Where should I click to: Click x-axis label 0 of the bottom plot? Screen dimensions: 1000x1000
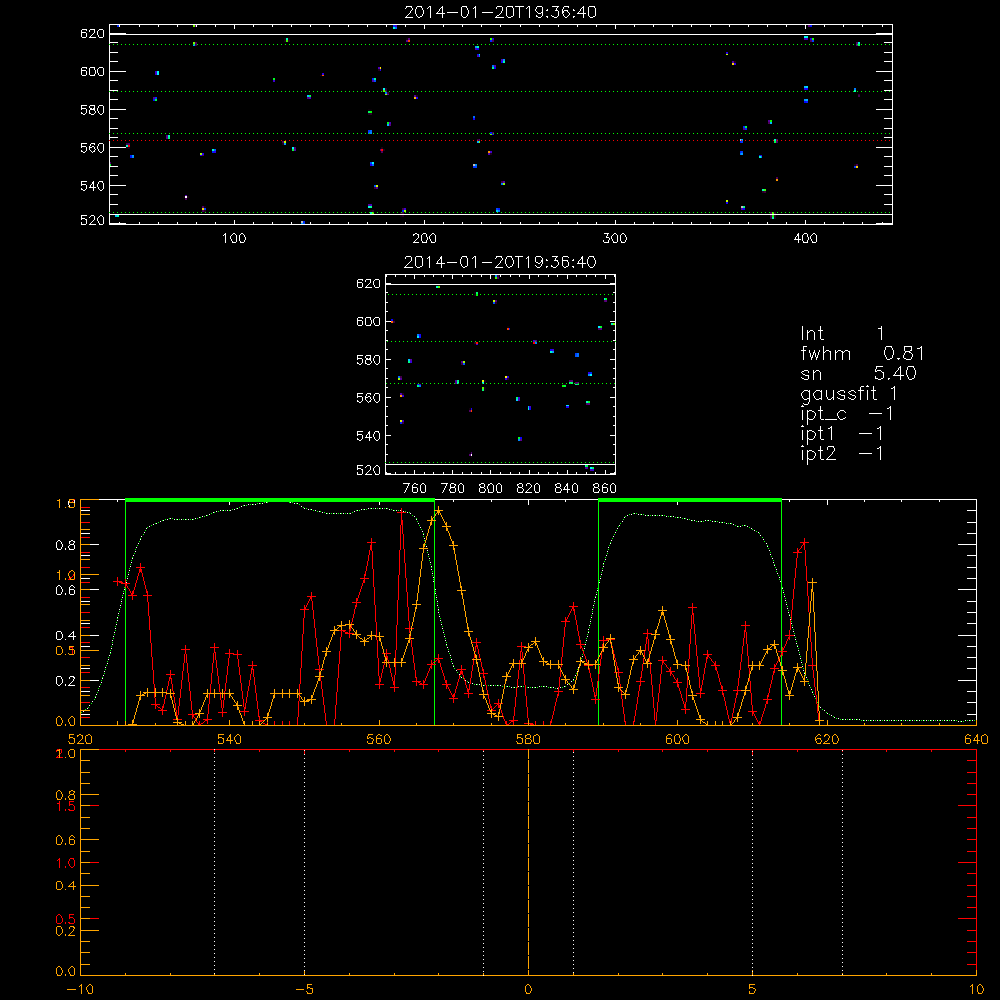point(528,989)
